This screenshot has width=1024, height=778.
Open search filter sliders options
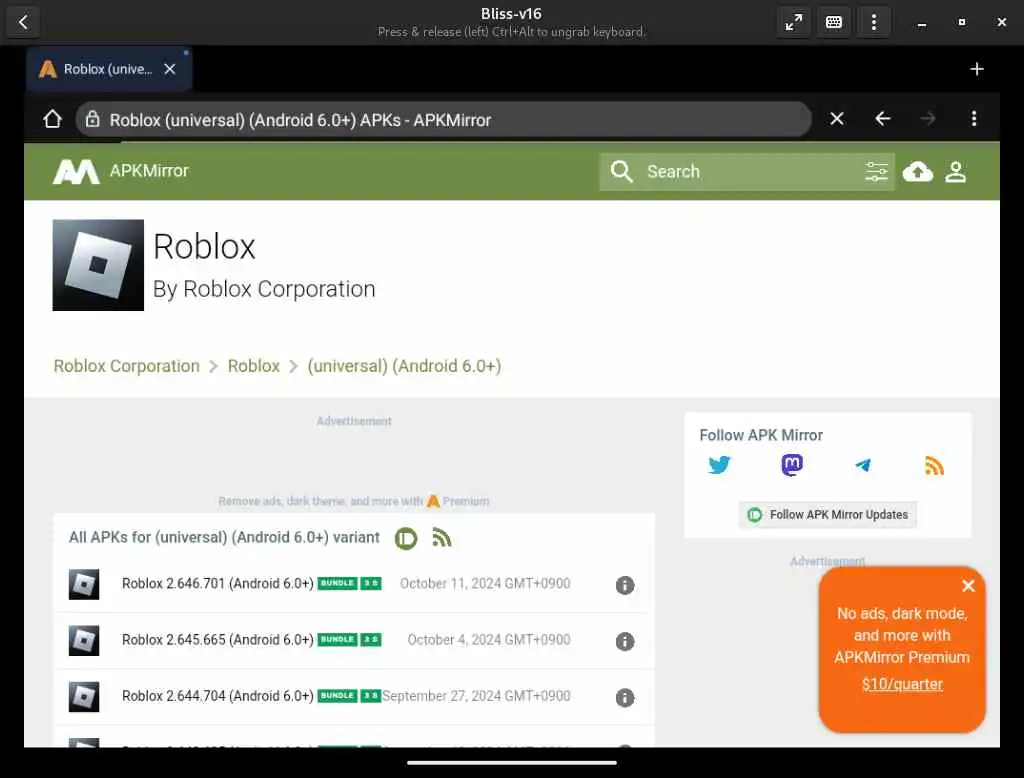coord(876,172)
